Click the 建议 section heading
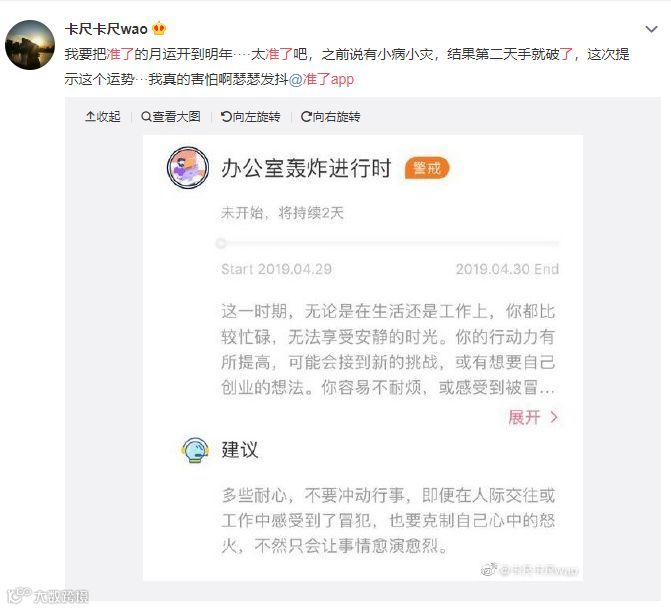This screenshot has width=671, height=610. coord(240,449)
